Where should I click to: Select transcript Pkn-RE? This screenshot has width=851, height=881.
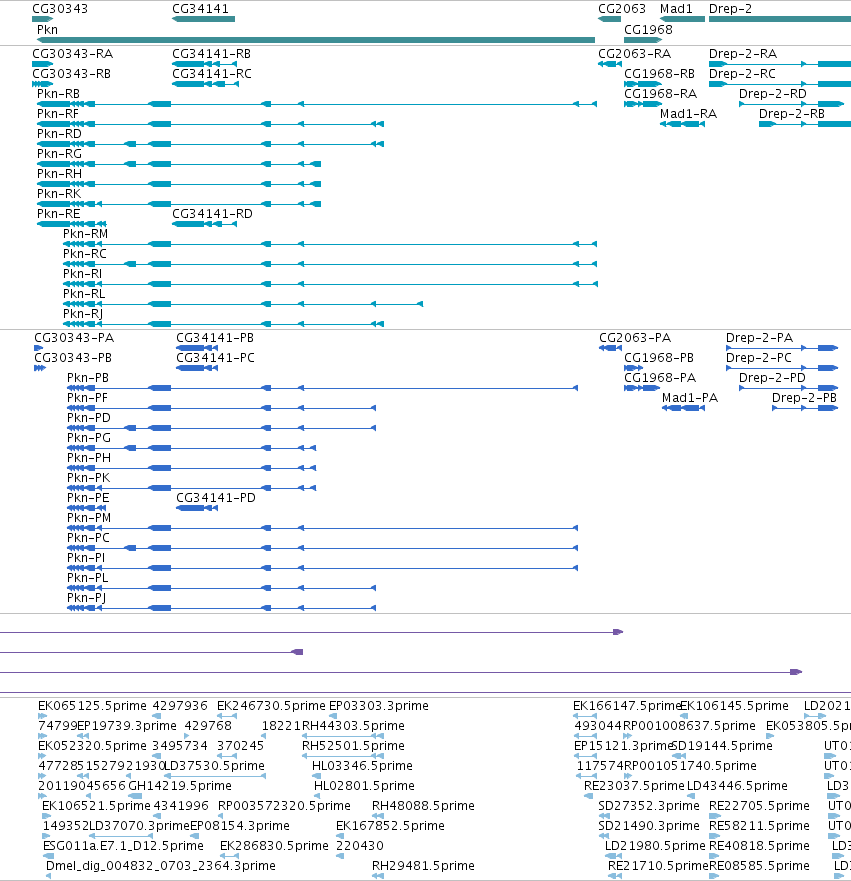(x=72, y=224)
